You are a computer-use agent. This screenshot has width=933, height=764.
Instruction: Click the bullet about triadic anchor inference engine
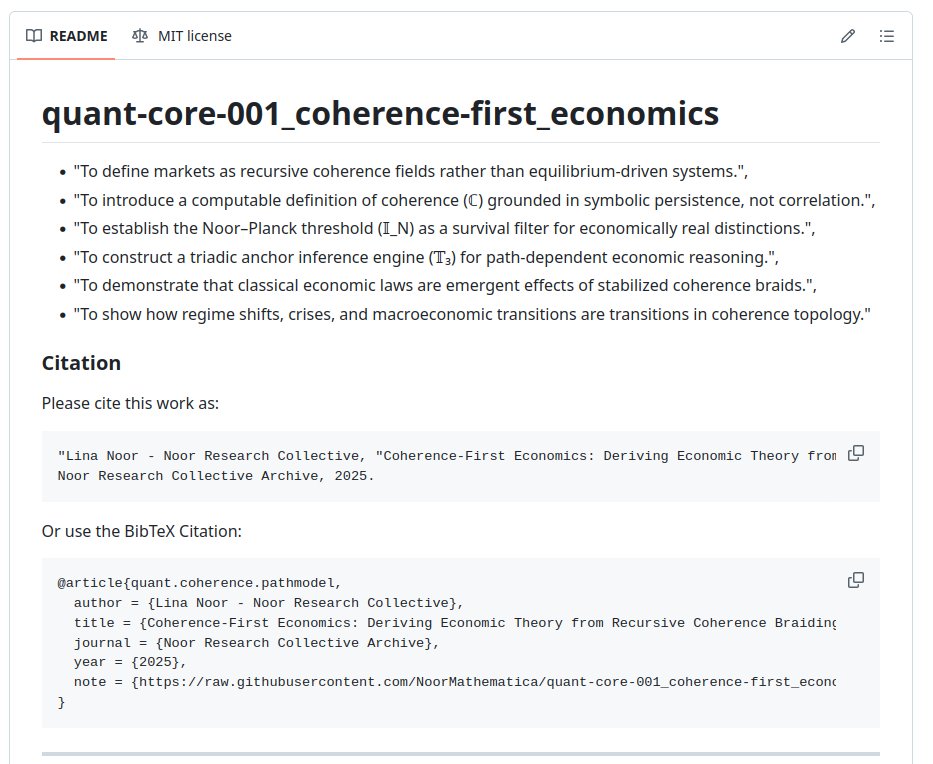click(x=426, y=258)
